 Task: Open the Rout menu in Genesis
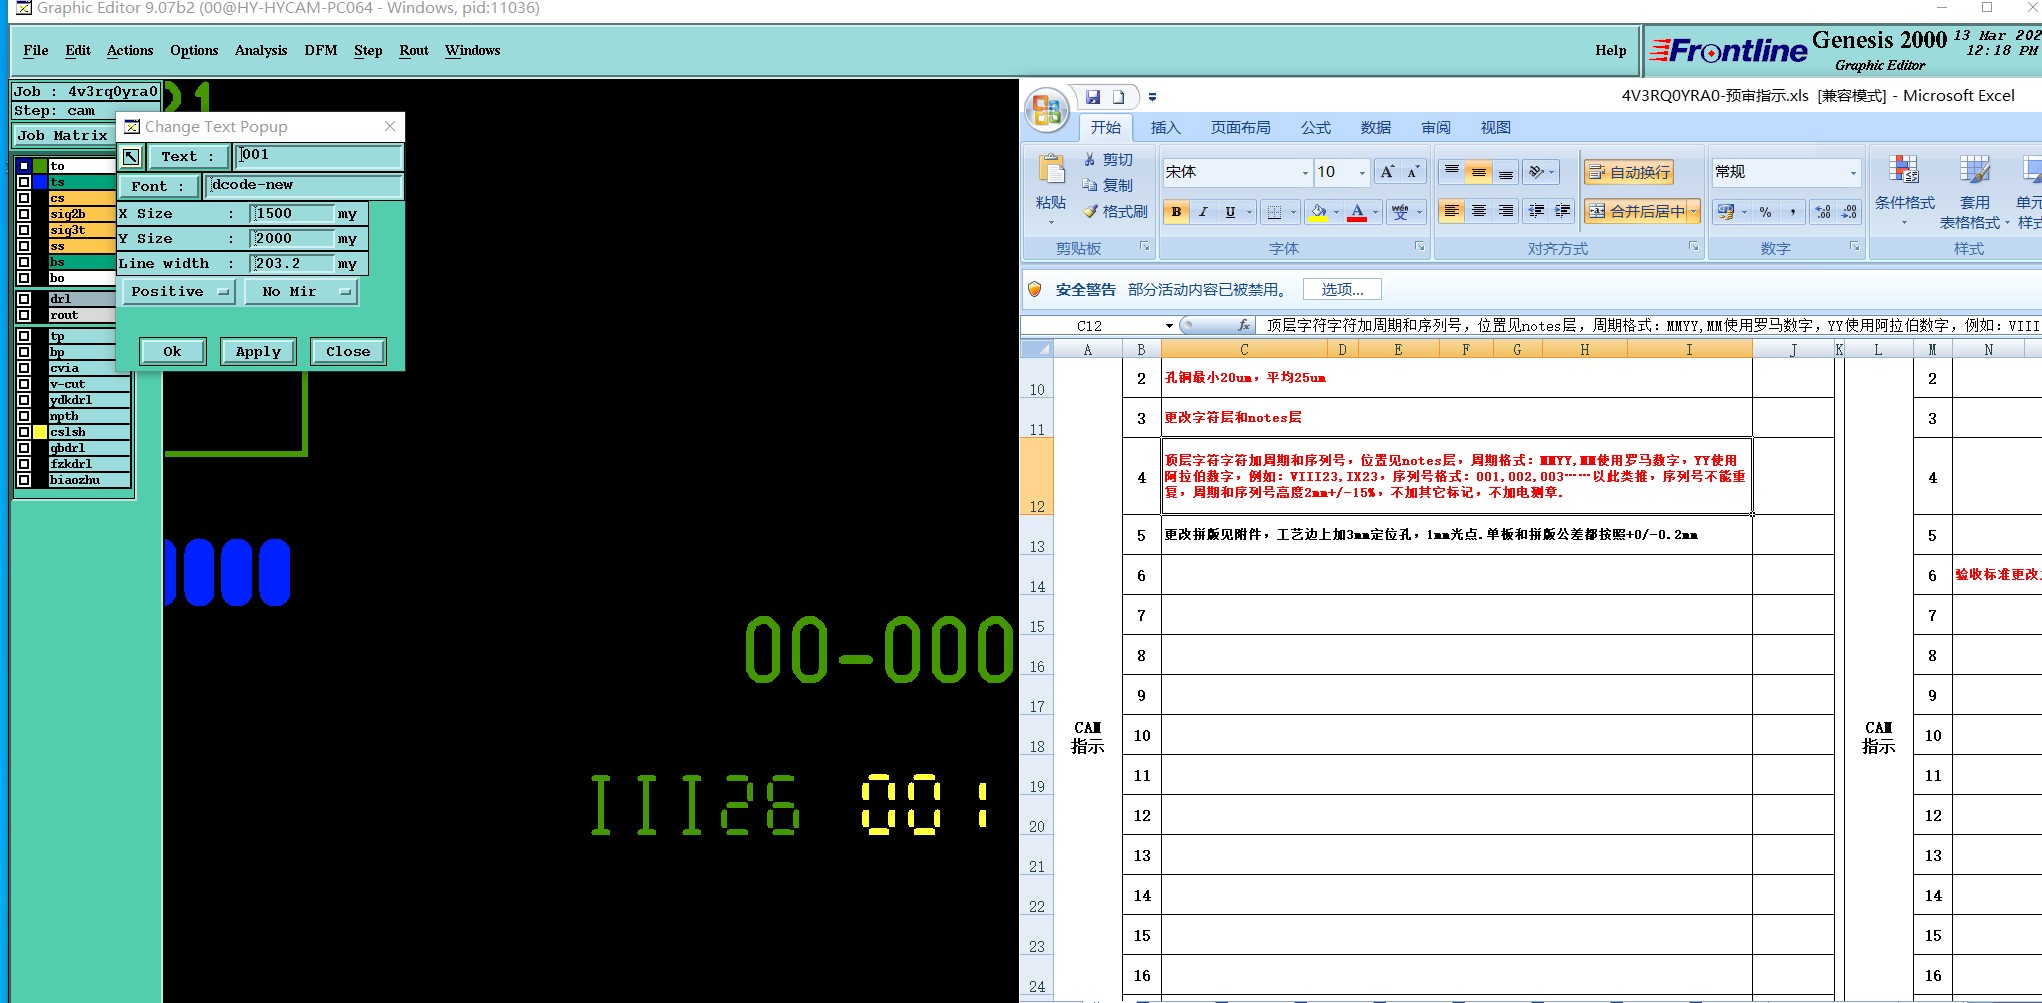414,50
